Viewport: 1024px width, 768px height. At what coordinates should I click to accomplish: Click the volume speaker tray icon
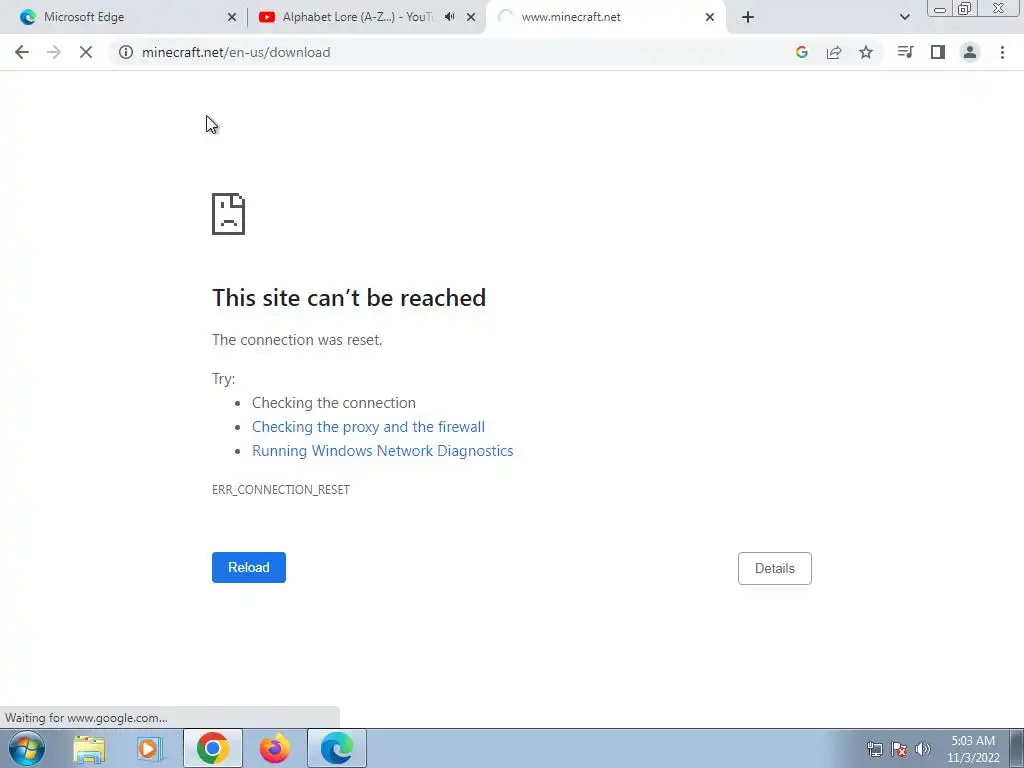click(x=923, y=749)
